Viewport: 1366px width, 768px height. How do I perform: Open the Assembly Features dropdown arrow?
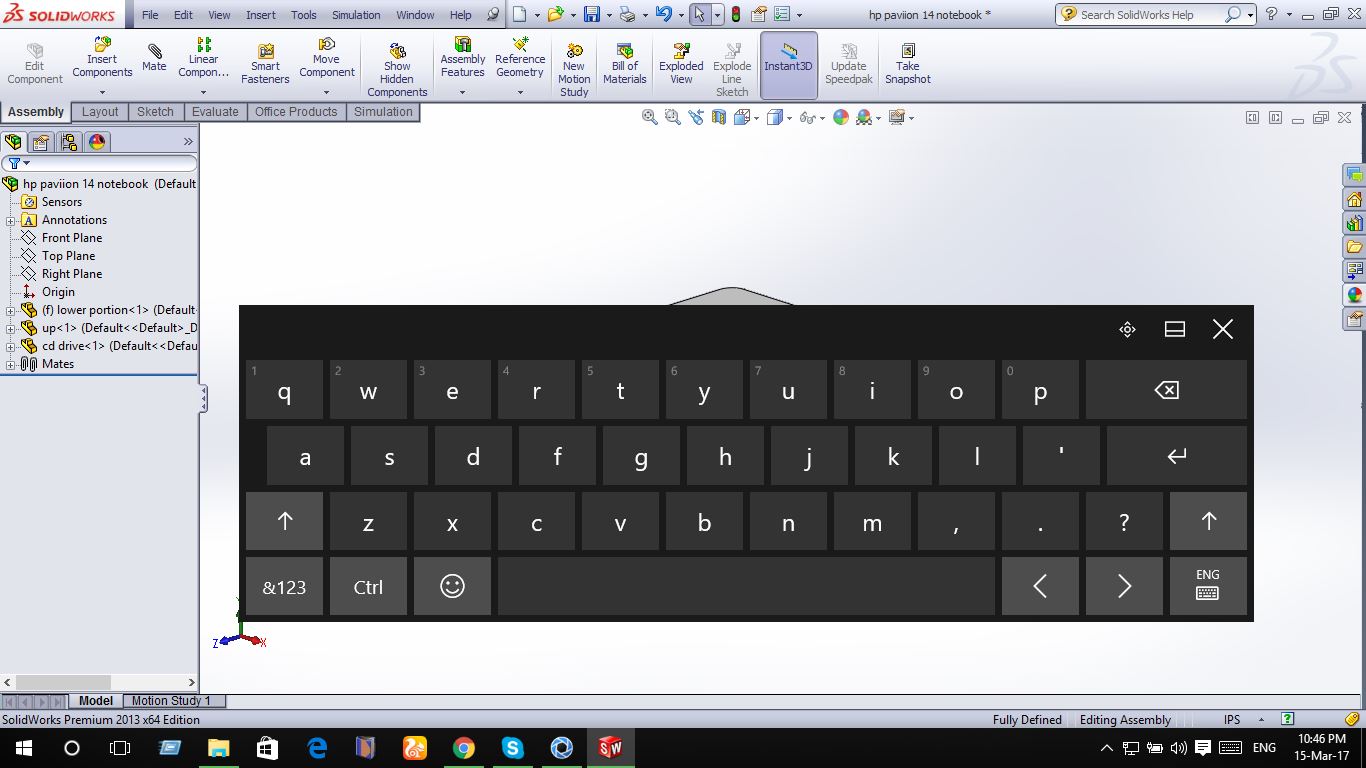[463, 92]
